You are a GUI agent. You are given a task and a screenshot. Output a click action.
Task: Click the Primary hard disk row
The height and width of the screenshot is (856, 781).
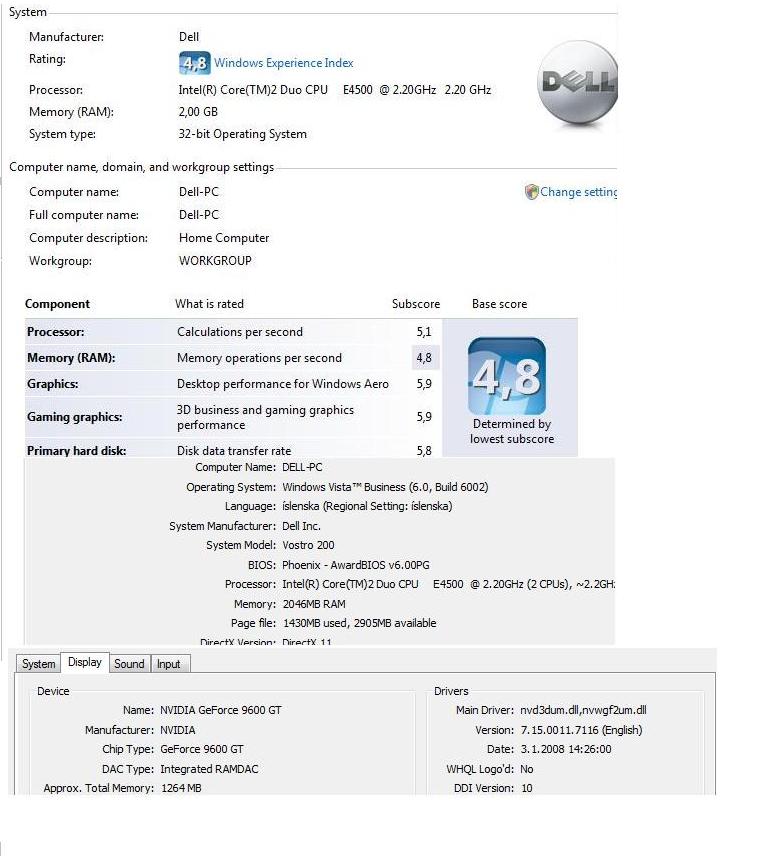(x=76, y=451)
